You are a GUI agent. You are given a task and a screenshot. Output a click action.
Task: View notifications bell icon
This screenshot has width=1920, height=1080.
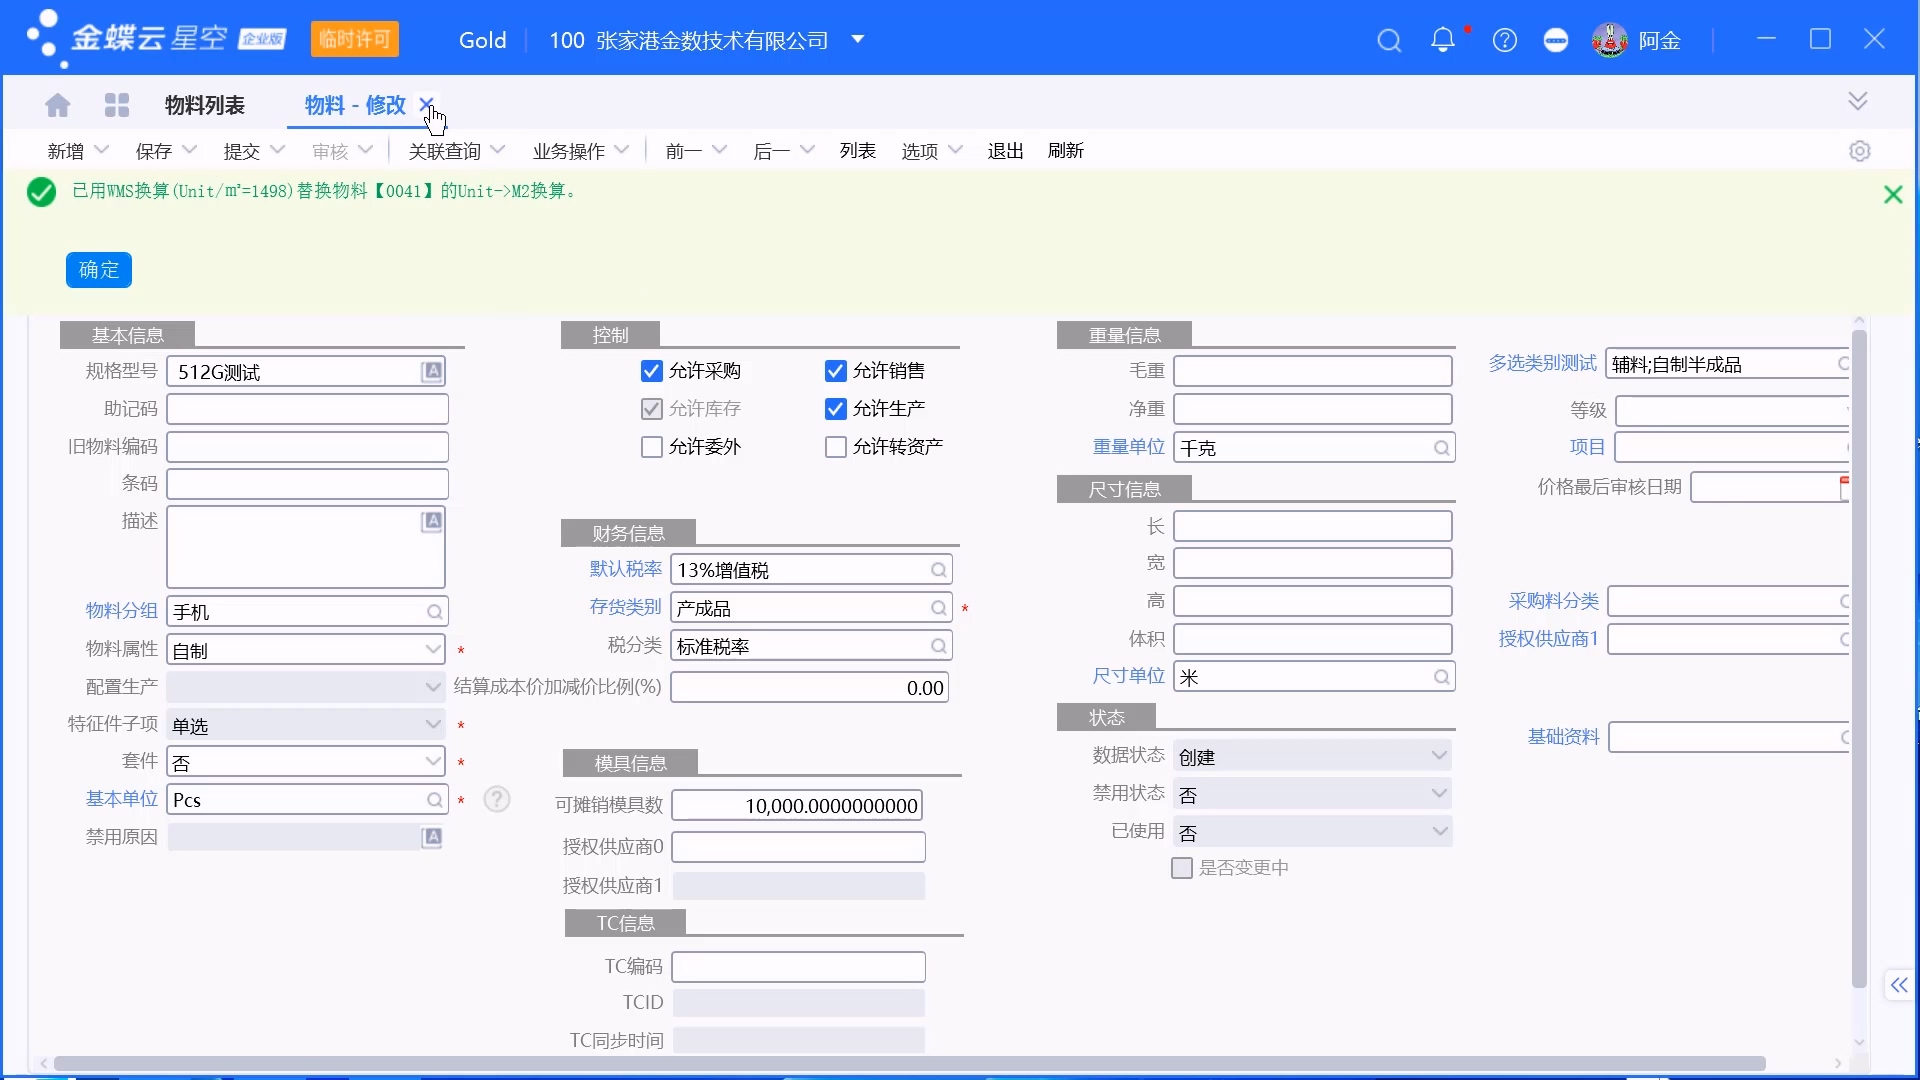(1443, 40)
